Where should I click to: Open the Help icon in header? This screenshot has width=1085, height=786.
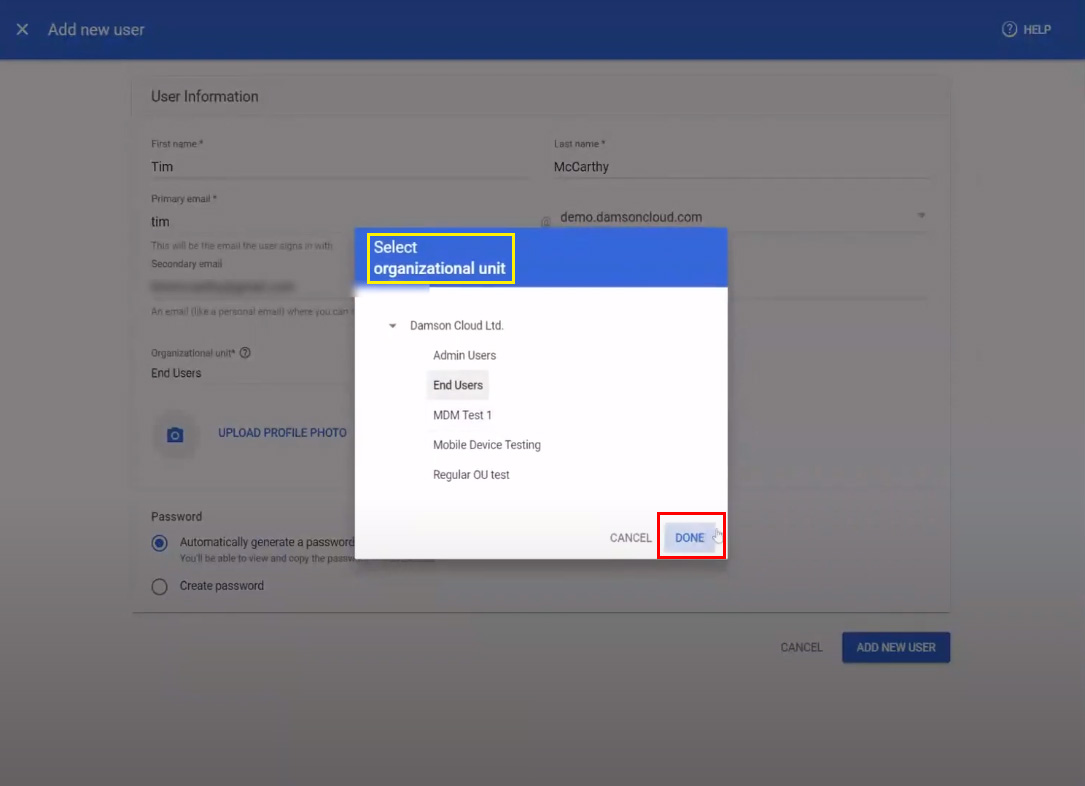pyautogui.click(x=1010, y=30)
